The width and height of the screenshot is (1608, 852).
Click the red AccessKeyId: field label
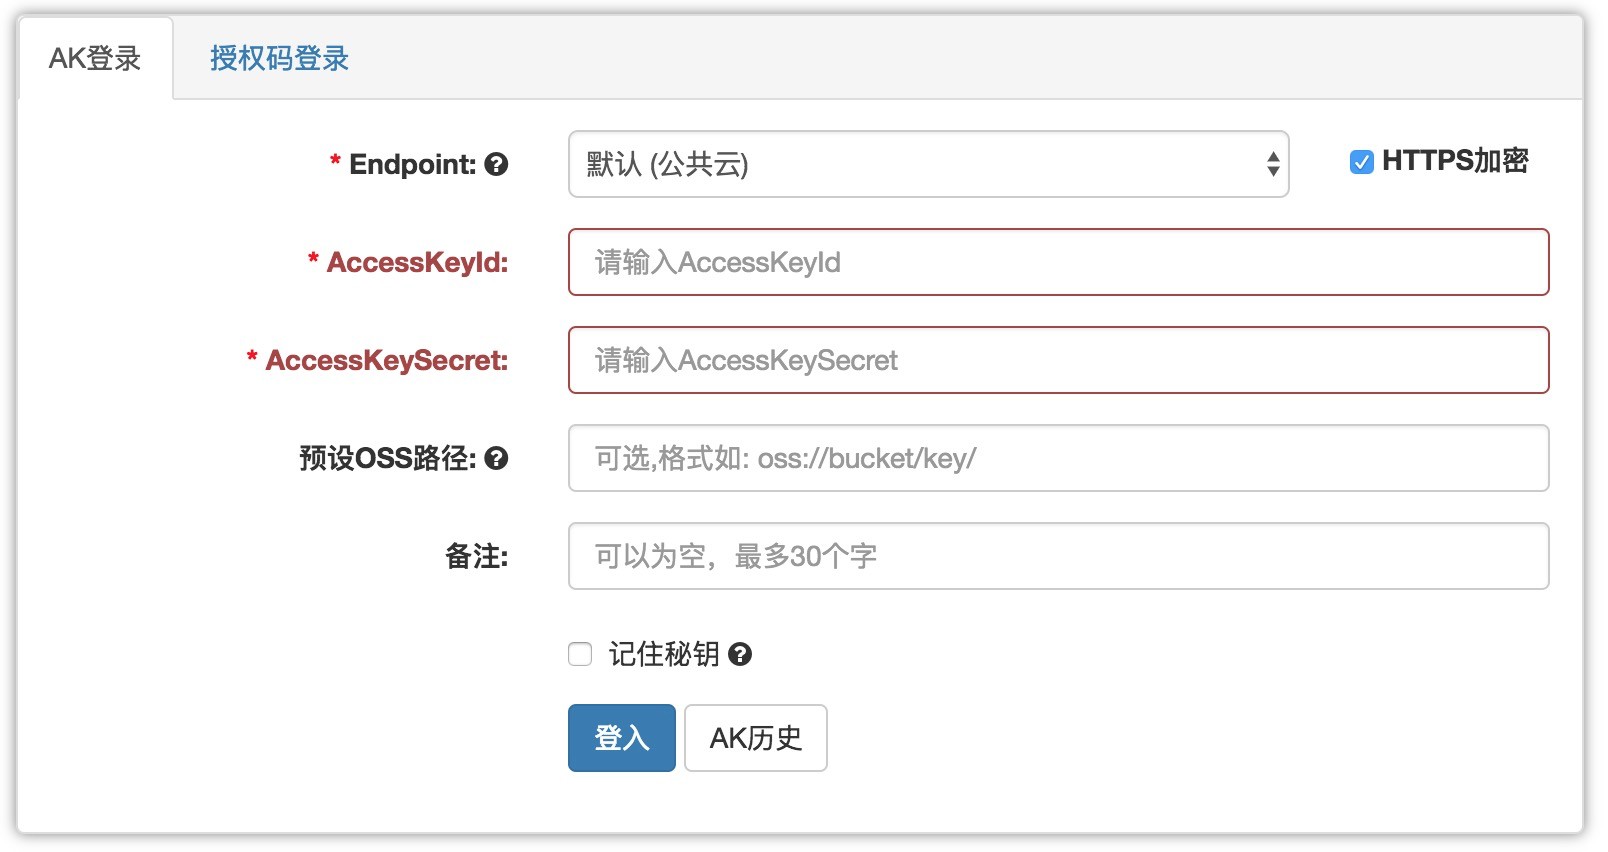[417, 262]
